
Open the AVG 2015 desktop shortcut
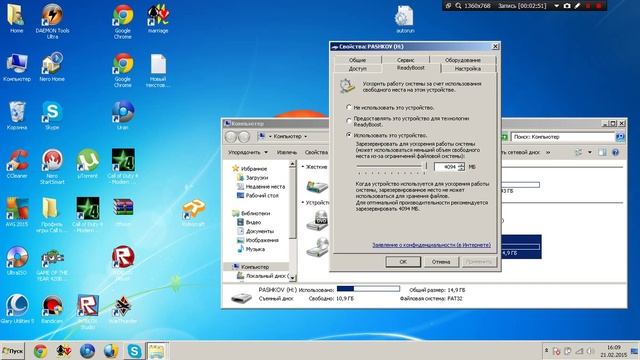[x=17, y=212]
